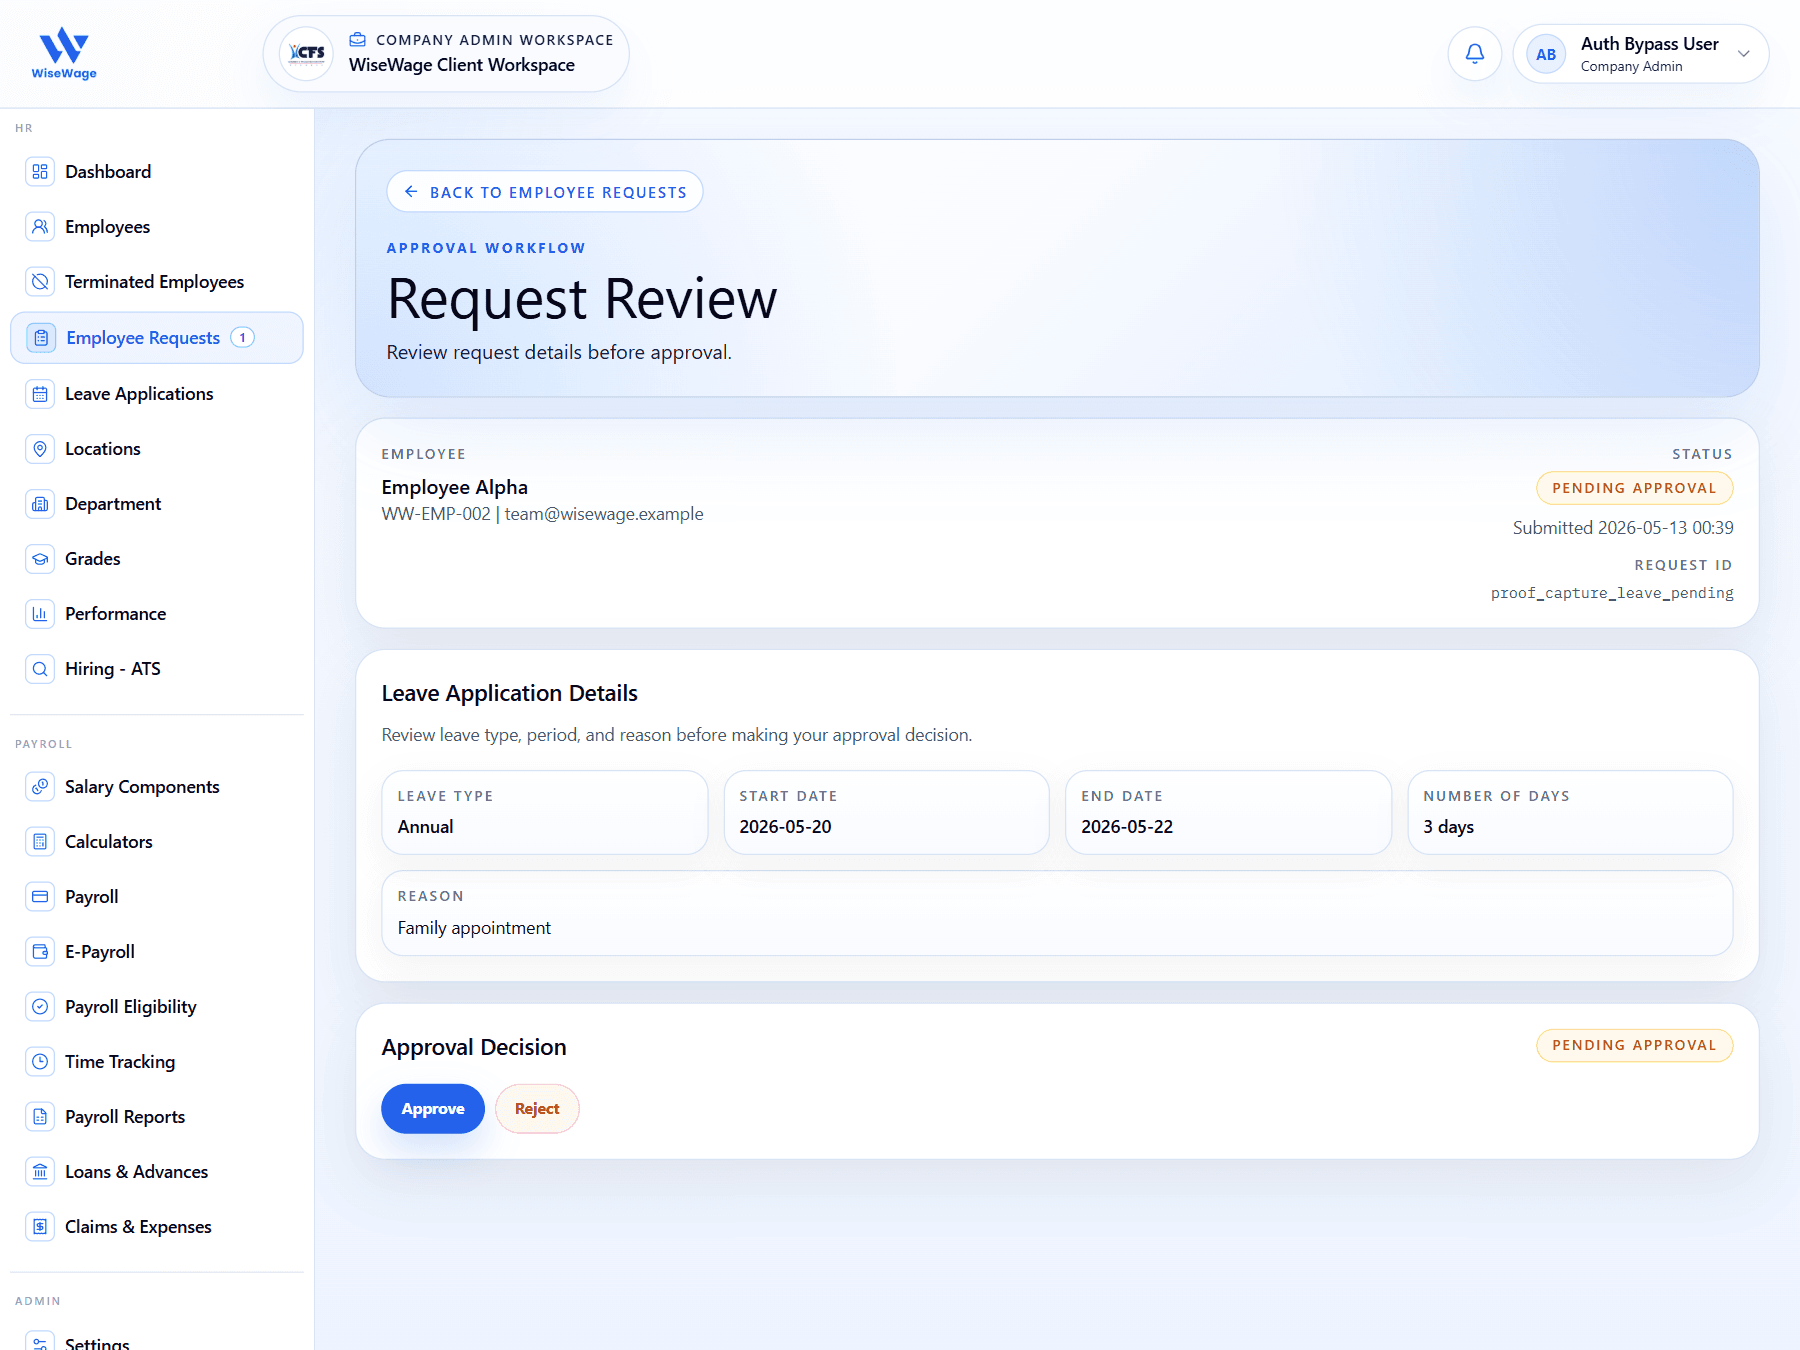Click the Salary Components icon
This screenshot has height=1350, width=1800.
coord(40,787)
